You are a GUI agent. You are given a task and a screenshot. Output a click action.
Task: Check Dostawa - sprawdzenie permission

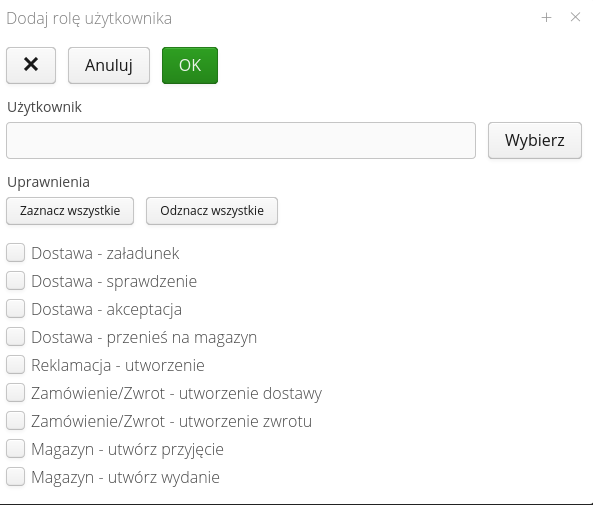[16, 281]
